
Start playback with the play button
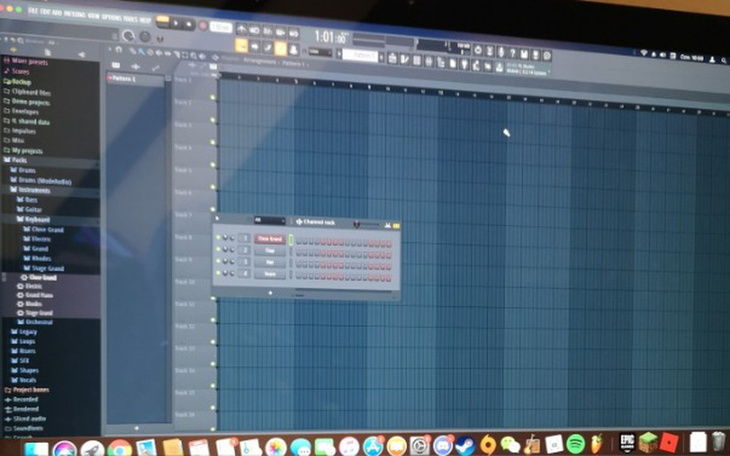(176, 22)
